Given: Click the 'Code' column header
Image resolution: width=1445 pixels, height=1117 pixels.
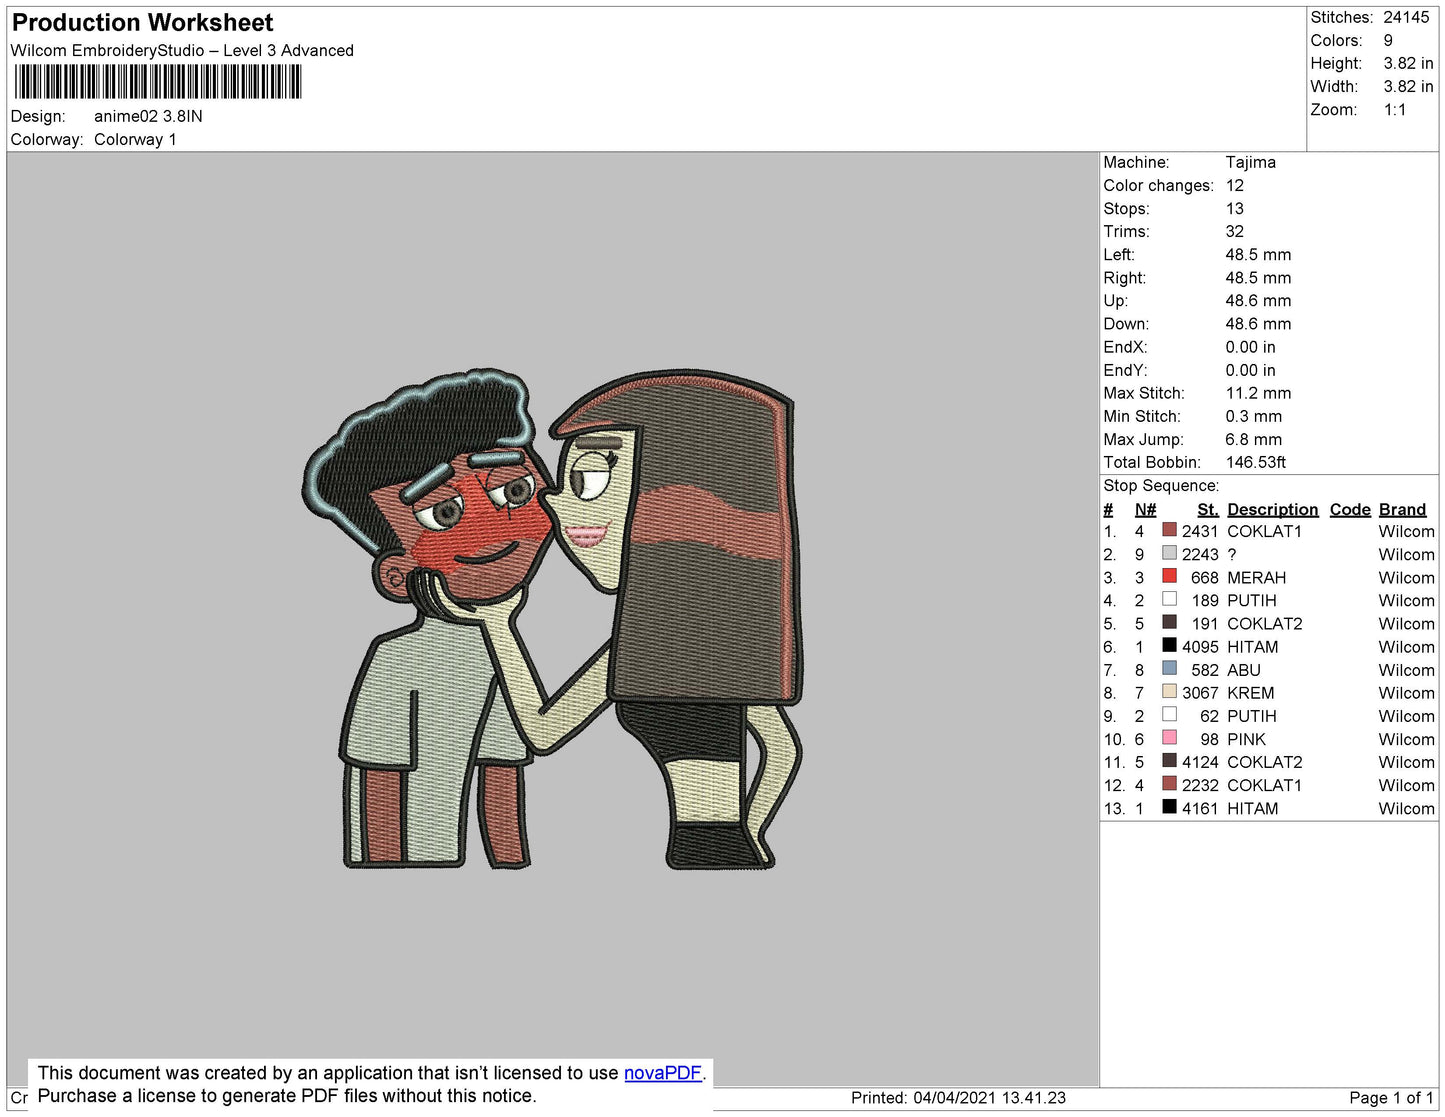Looking at the screenshot, I should click(x=1350, y=509).
